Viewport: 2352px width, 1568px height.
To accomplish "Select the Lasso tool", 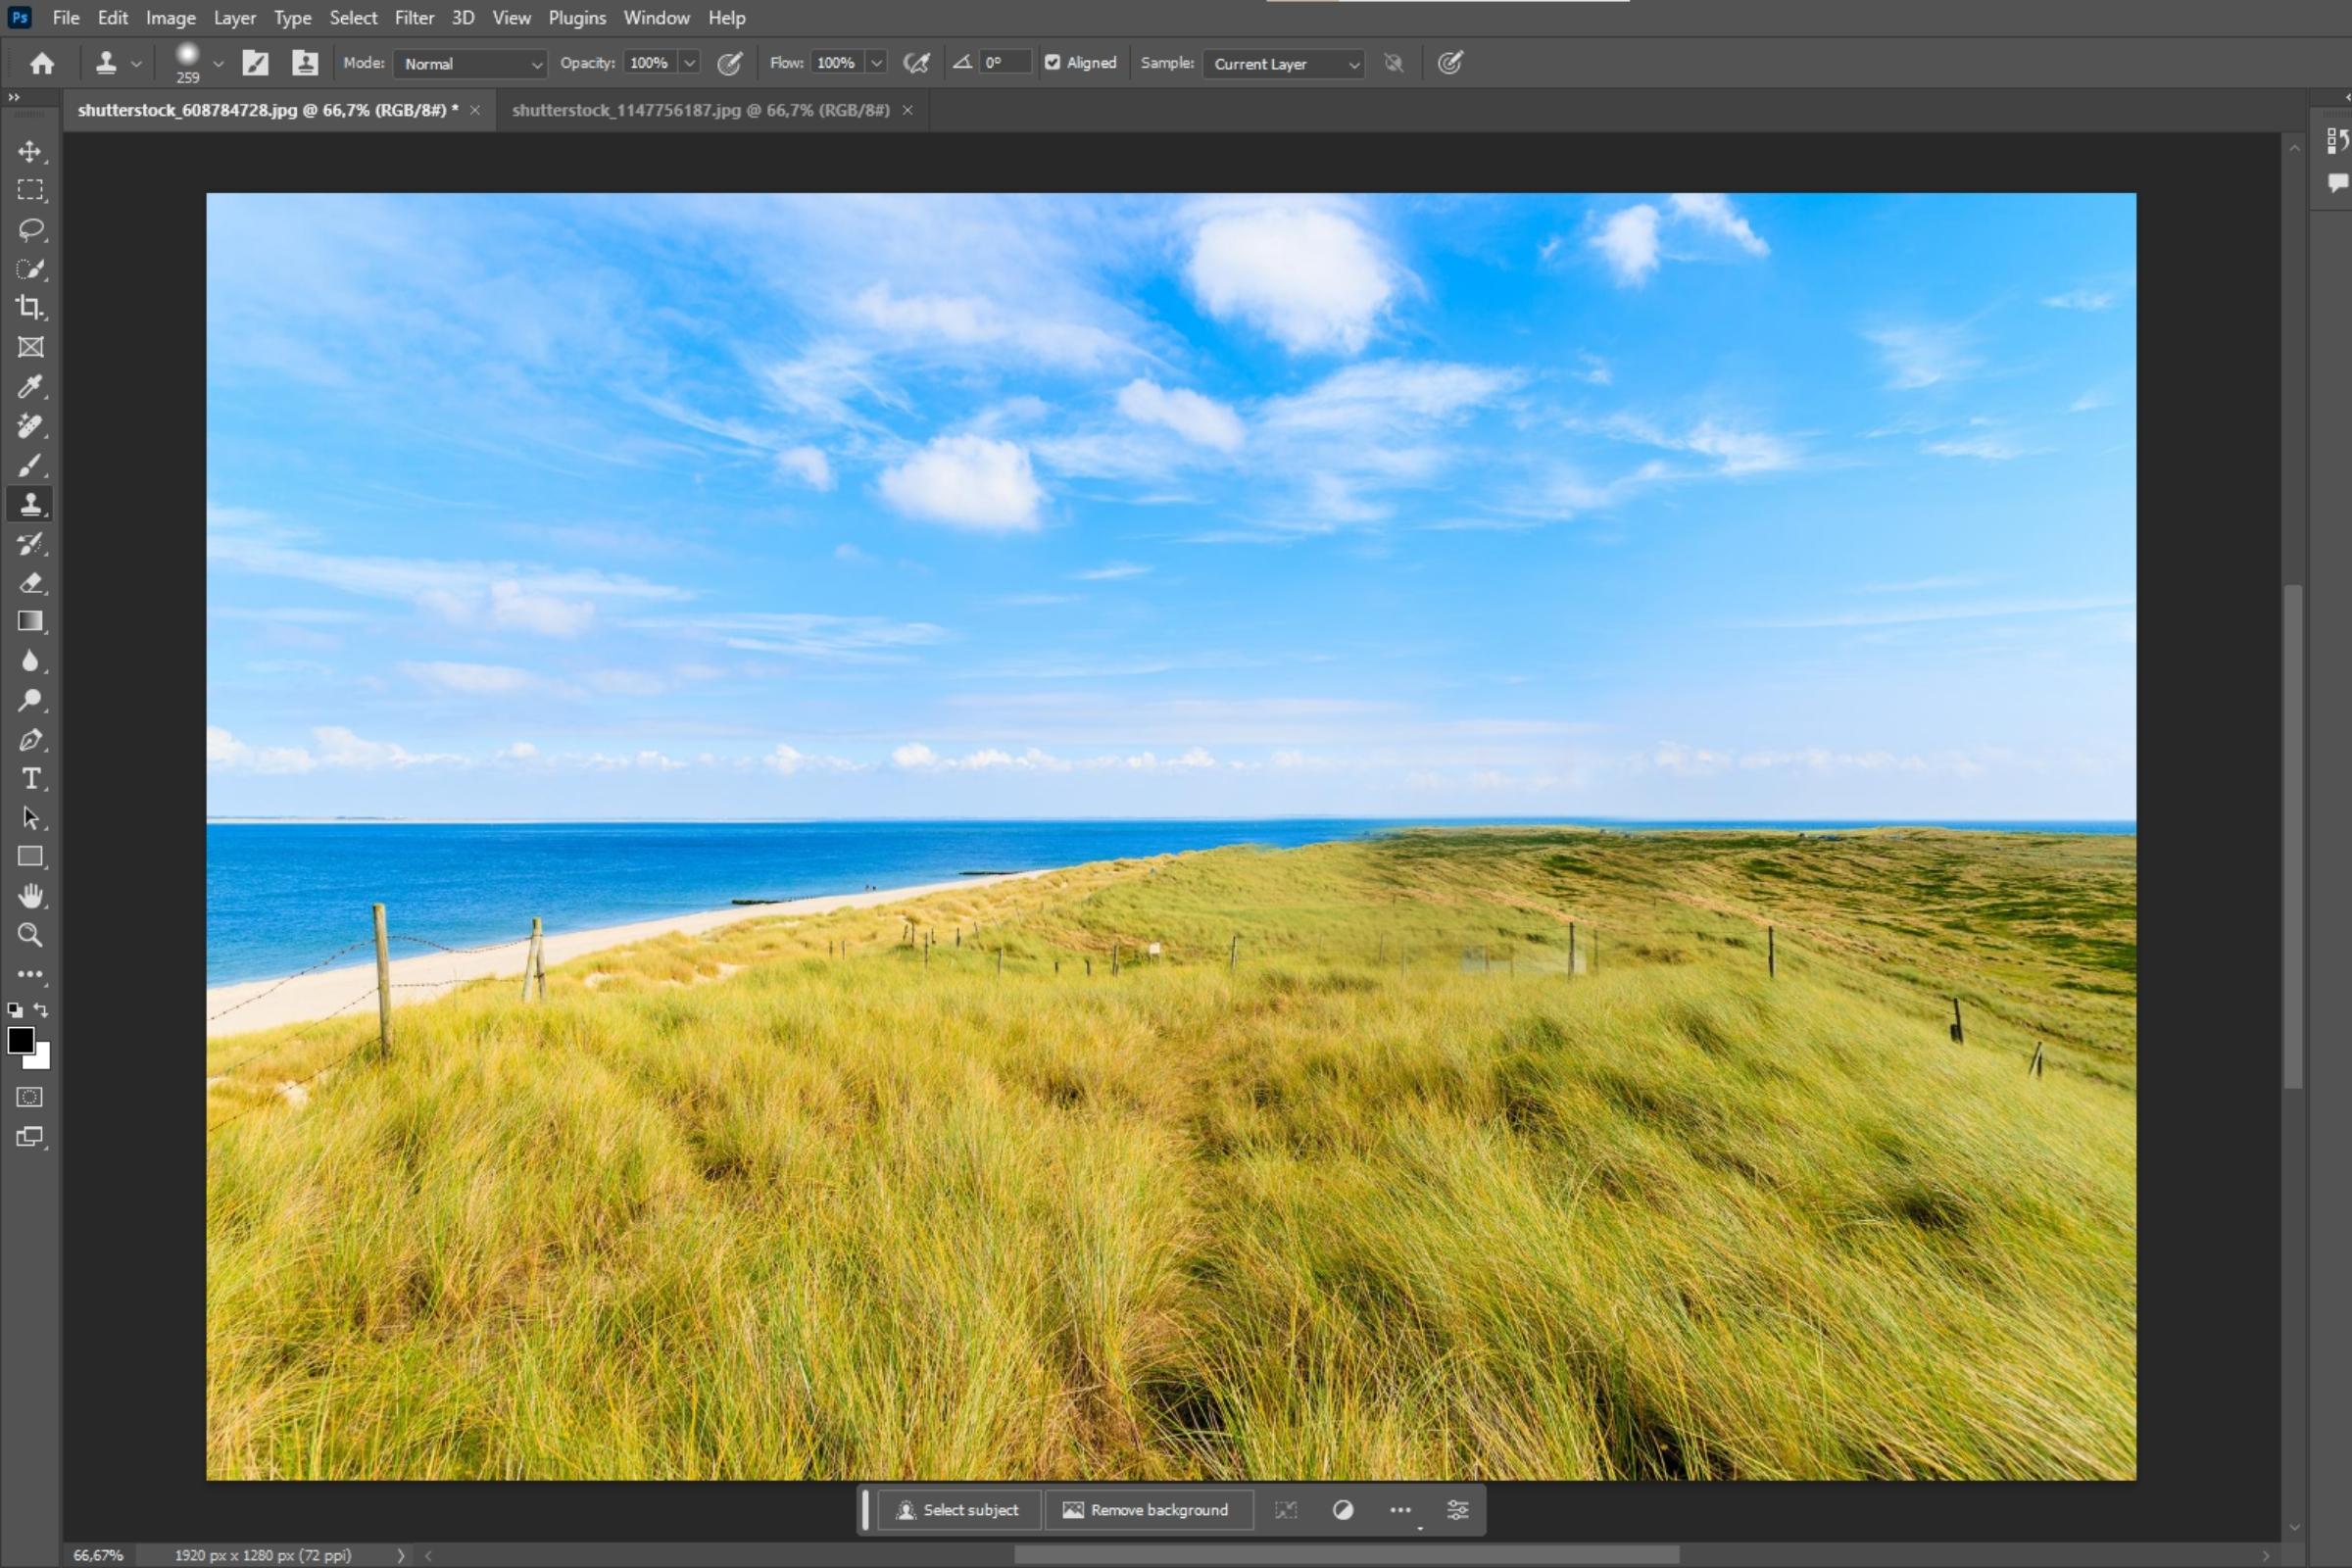I will point(30,230).
